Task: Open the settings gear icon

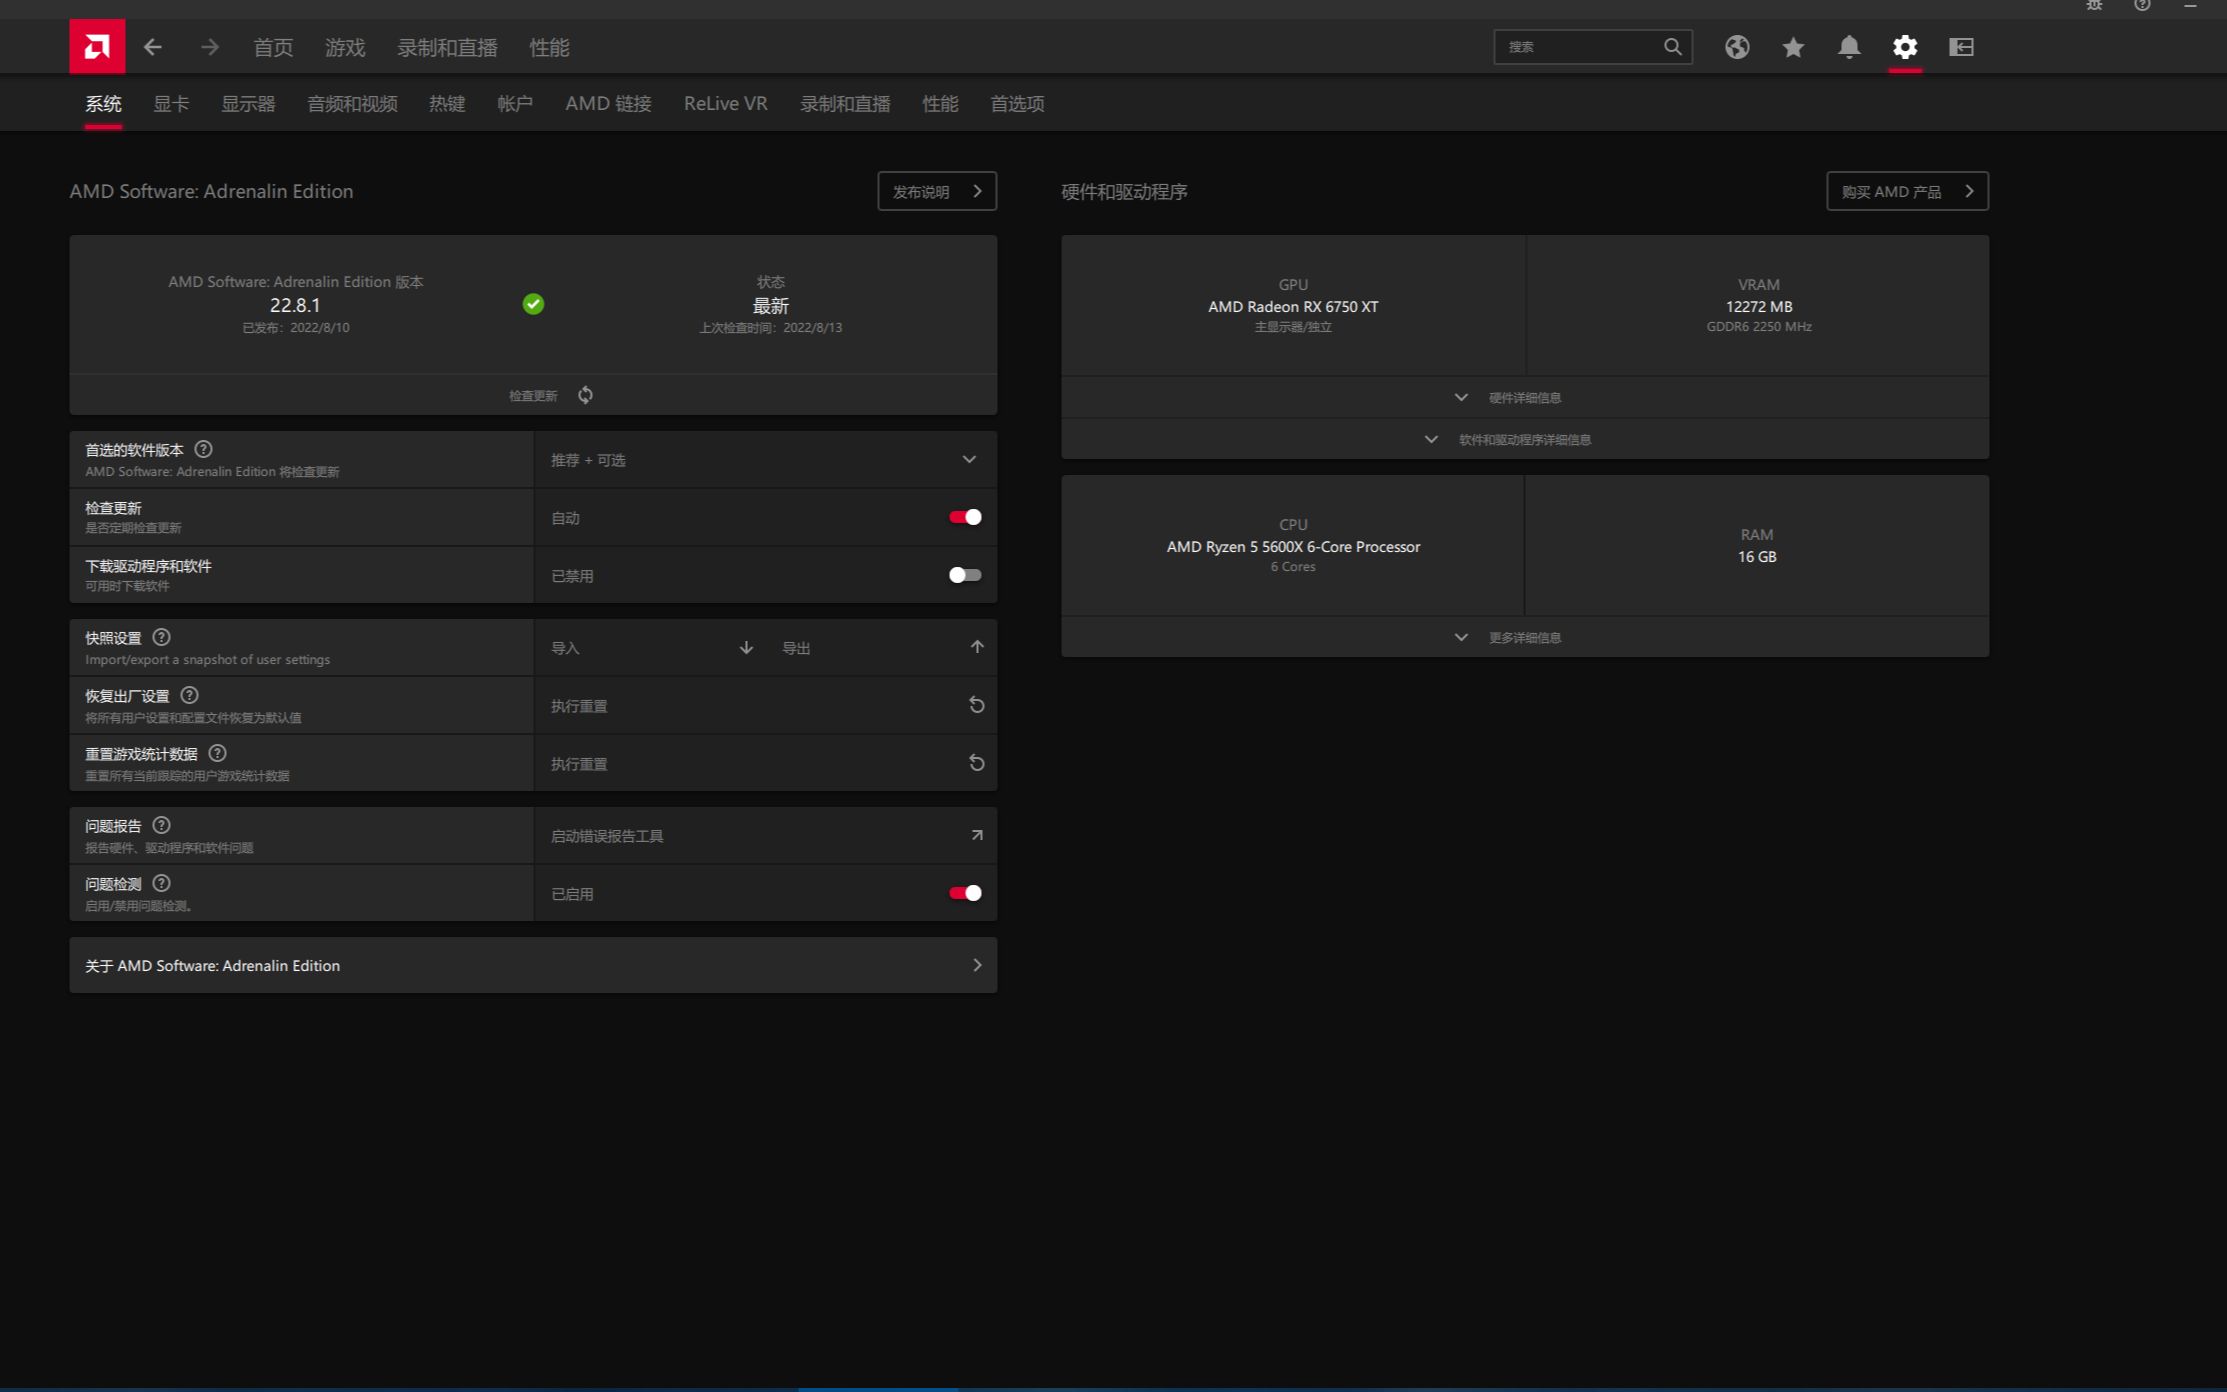Action: point(1905,47)
